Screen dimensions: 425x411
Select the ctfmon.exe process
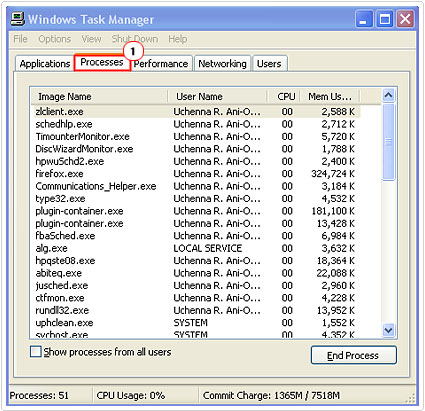point(196,298)
